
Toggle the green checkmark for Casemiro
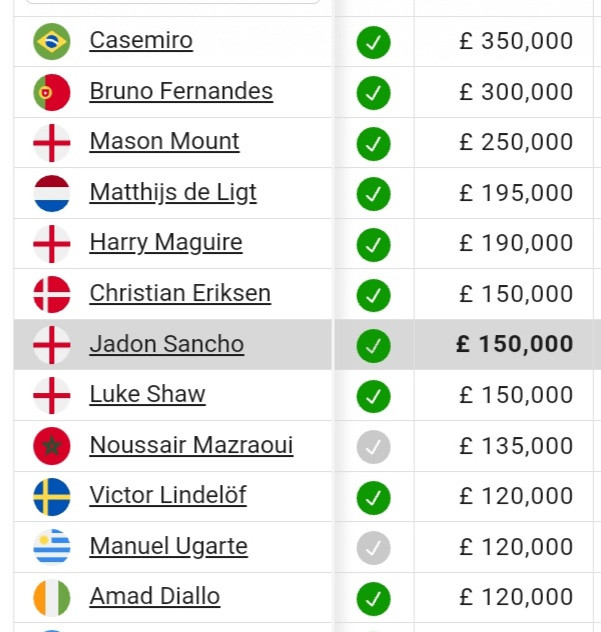coord(373,42)
